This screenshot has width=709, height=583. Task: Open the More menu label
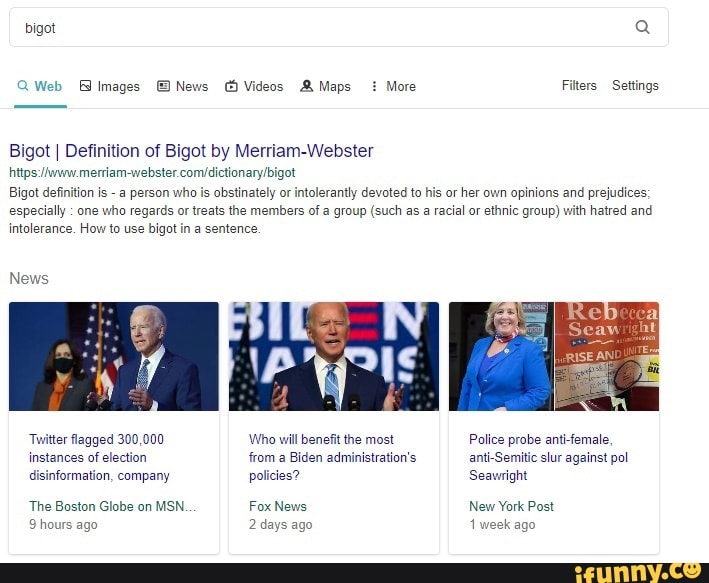(x=401, y=86)
